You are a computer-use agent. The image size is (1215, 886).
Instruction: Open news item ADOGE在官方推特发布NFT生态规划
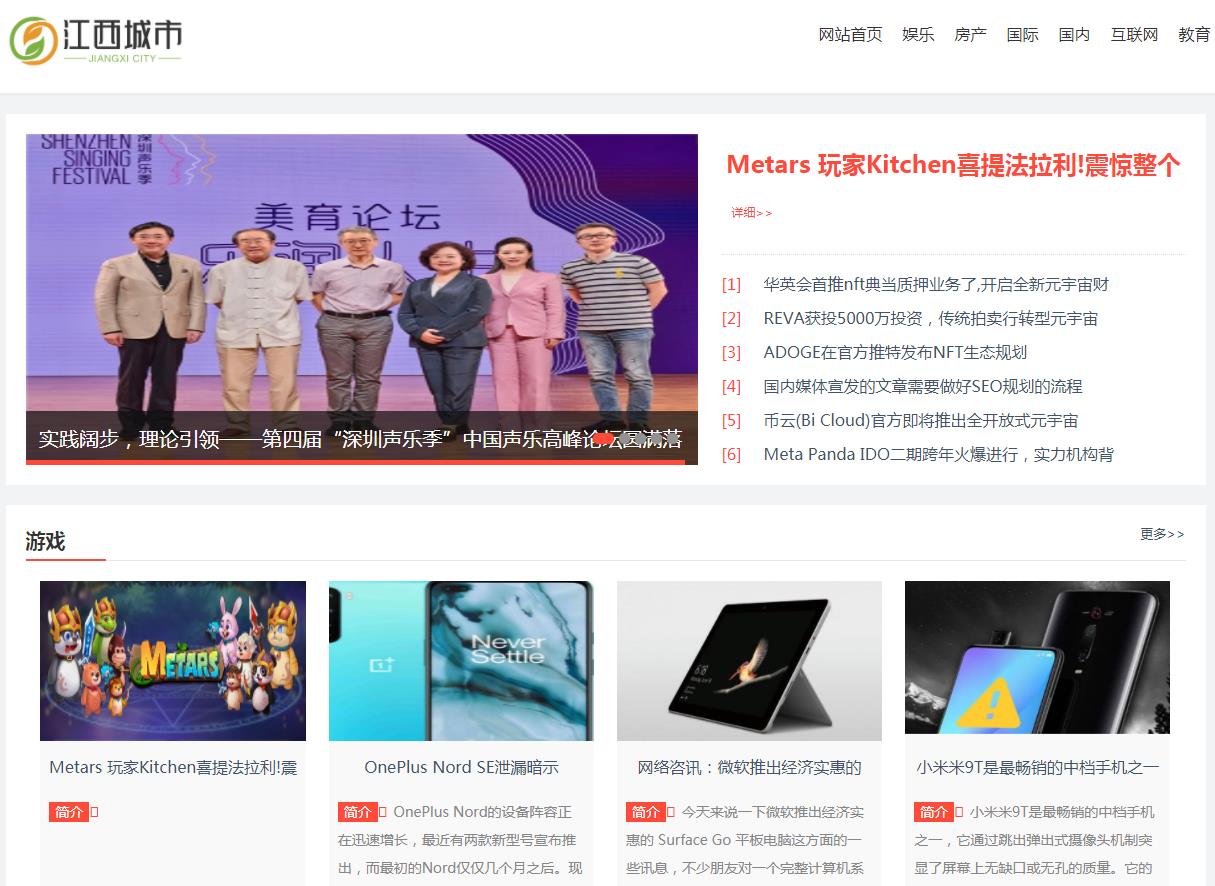coord(895,353)
